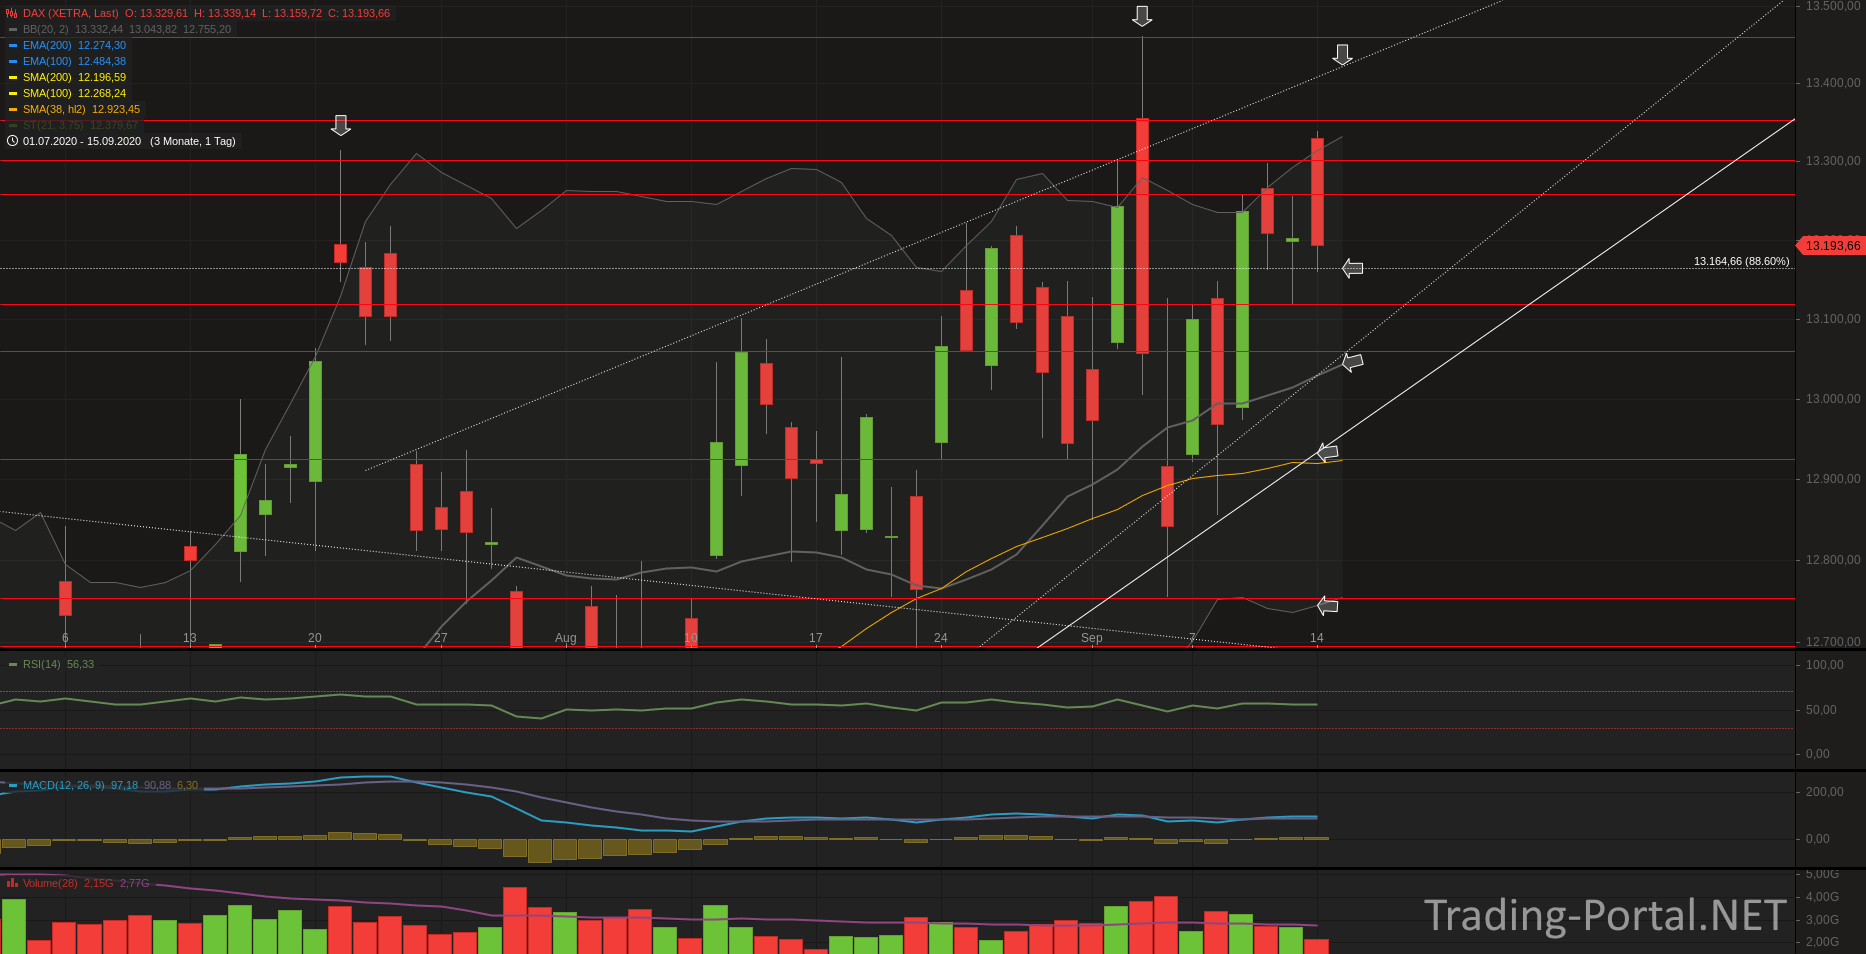Click the SMA(200) yellow color marker
The width and height of the screenshot is (1866, 954).
pyautogui.click(x=13, y=78)
